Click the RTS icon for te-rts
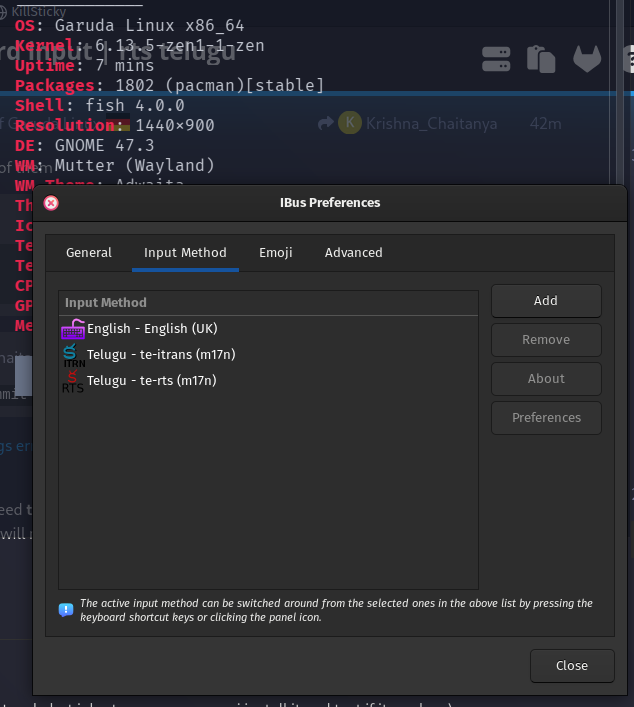Screen dimensions: 634x707 pyautogui.click(x=73, y=381)
